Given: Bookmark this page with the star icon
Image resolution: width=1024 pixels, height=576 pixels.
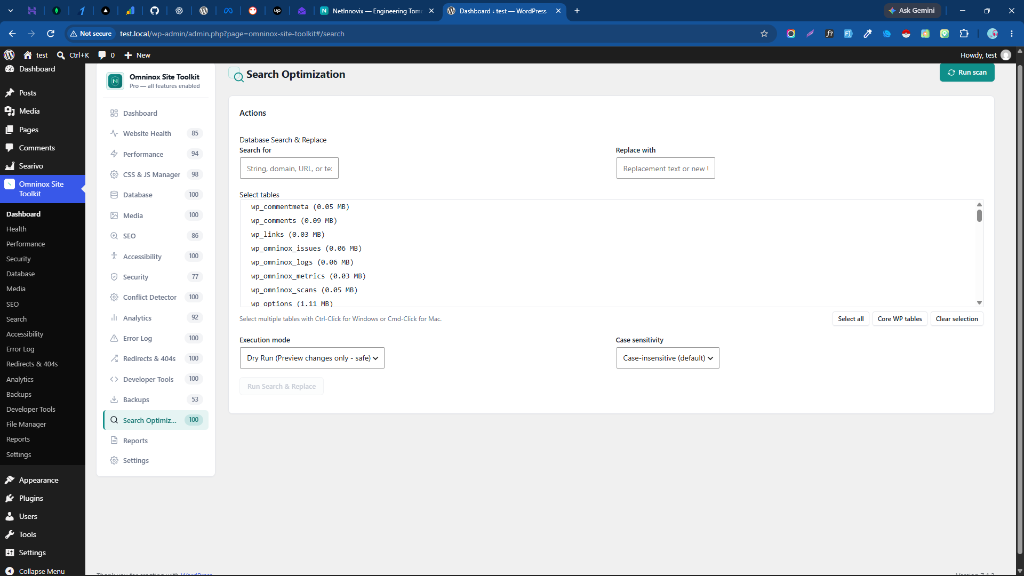Looking at the screenshot, I should 764,33.
